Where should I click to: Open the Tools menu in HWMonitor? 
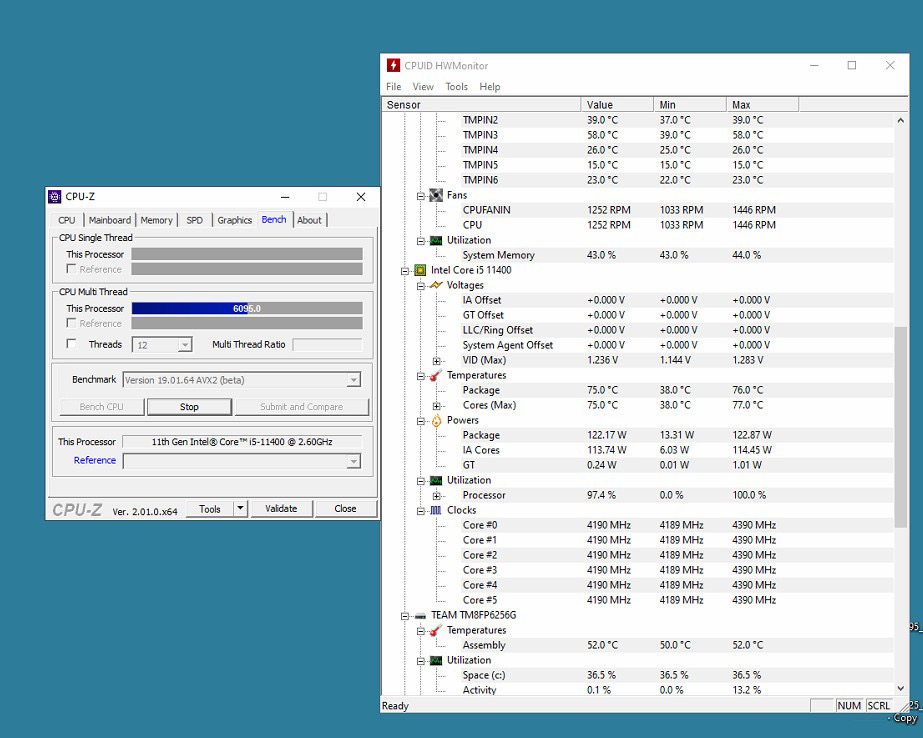pos(456,87)
